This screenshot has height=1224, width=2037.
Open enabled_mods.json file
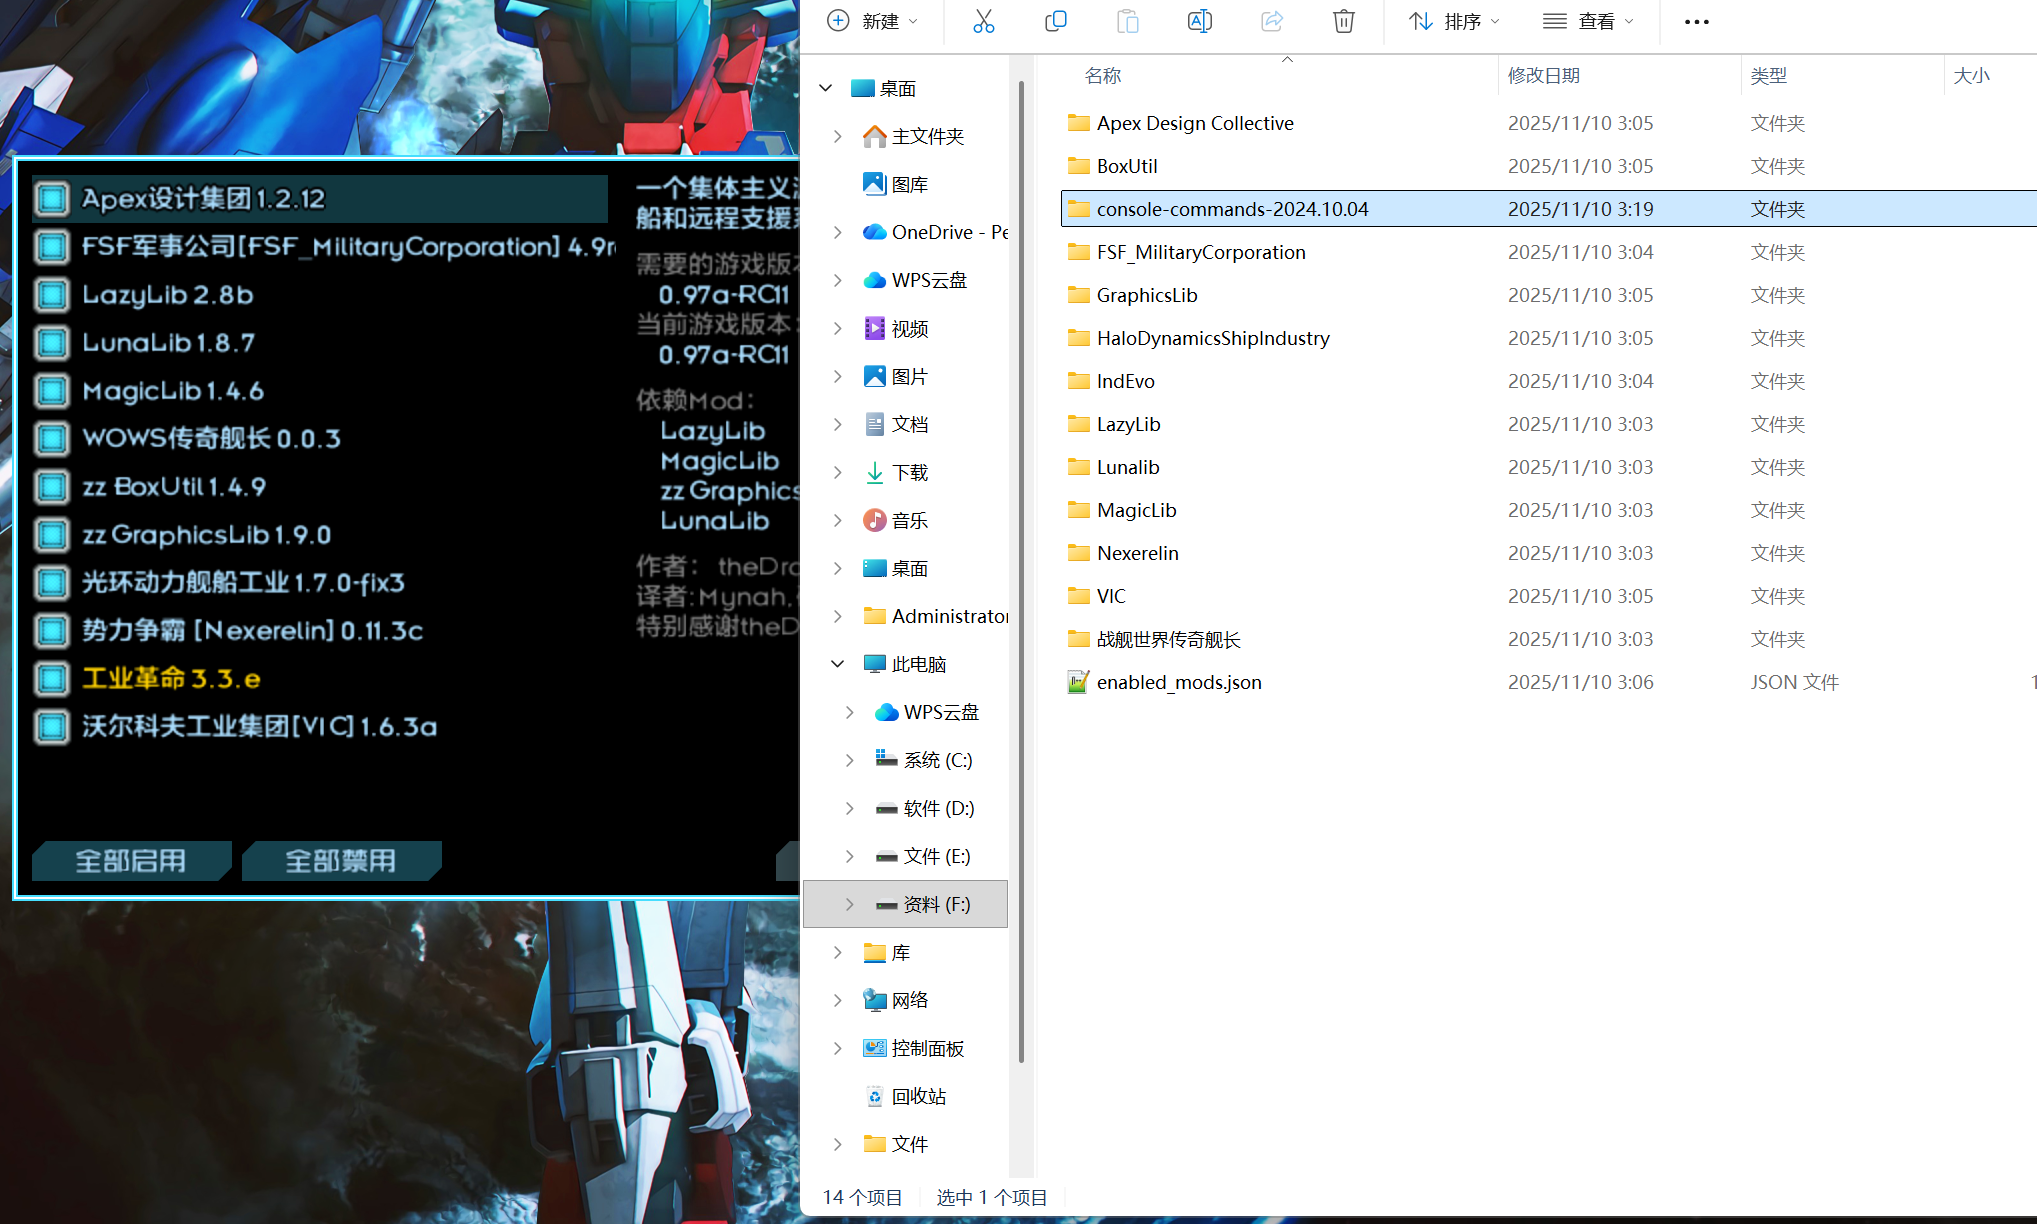1178,682
